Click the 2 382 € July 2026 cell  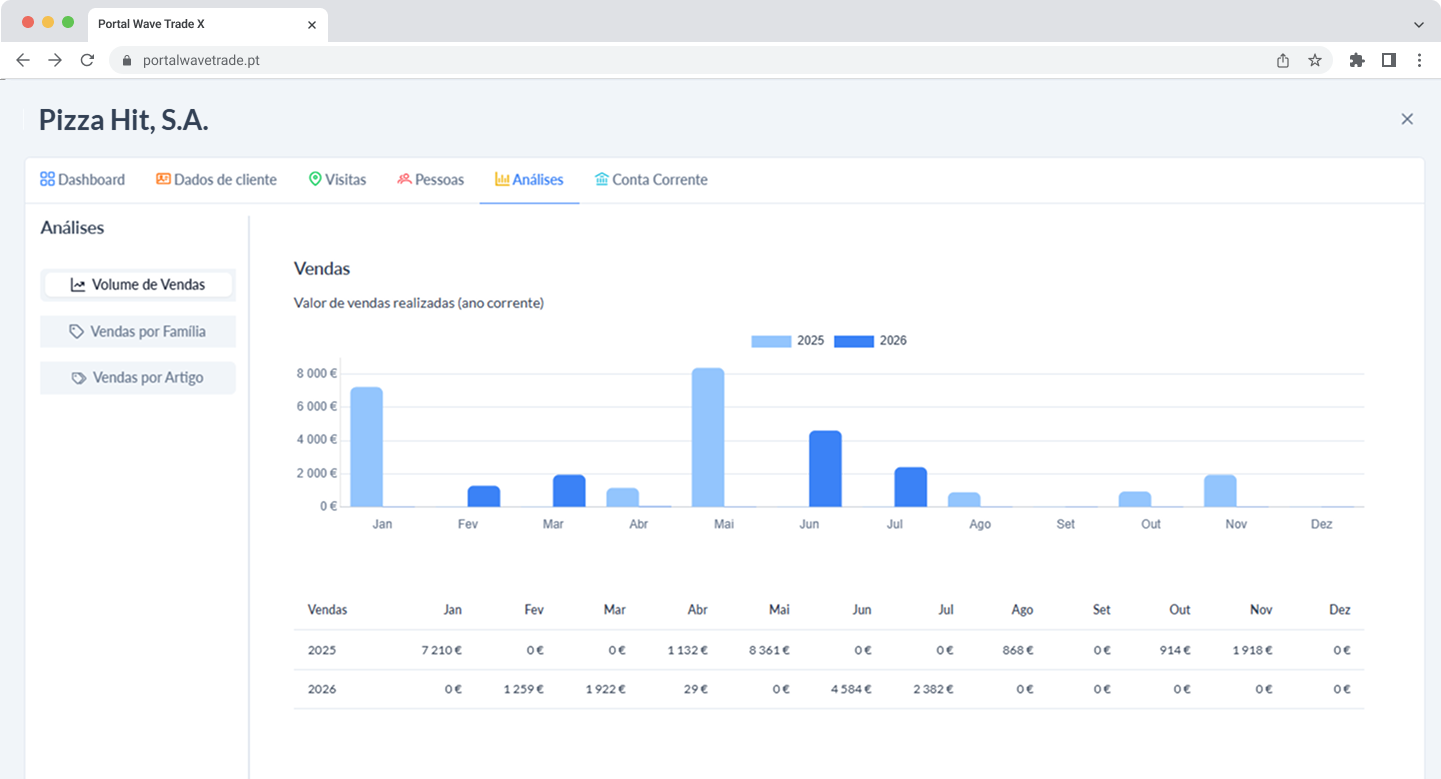tap(933, 689)
